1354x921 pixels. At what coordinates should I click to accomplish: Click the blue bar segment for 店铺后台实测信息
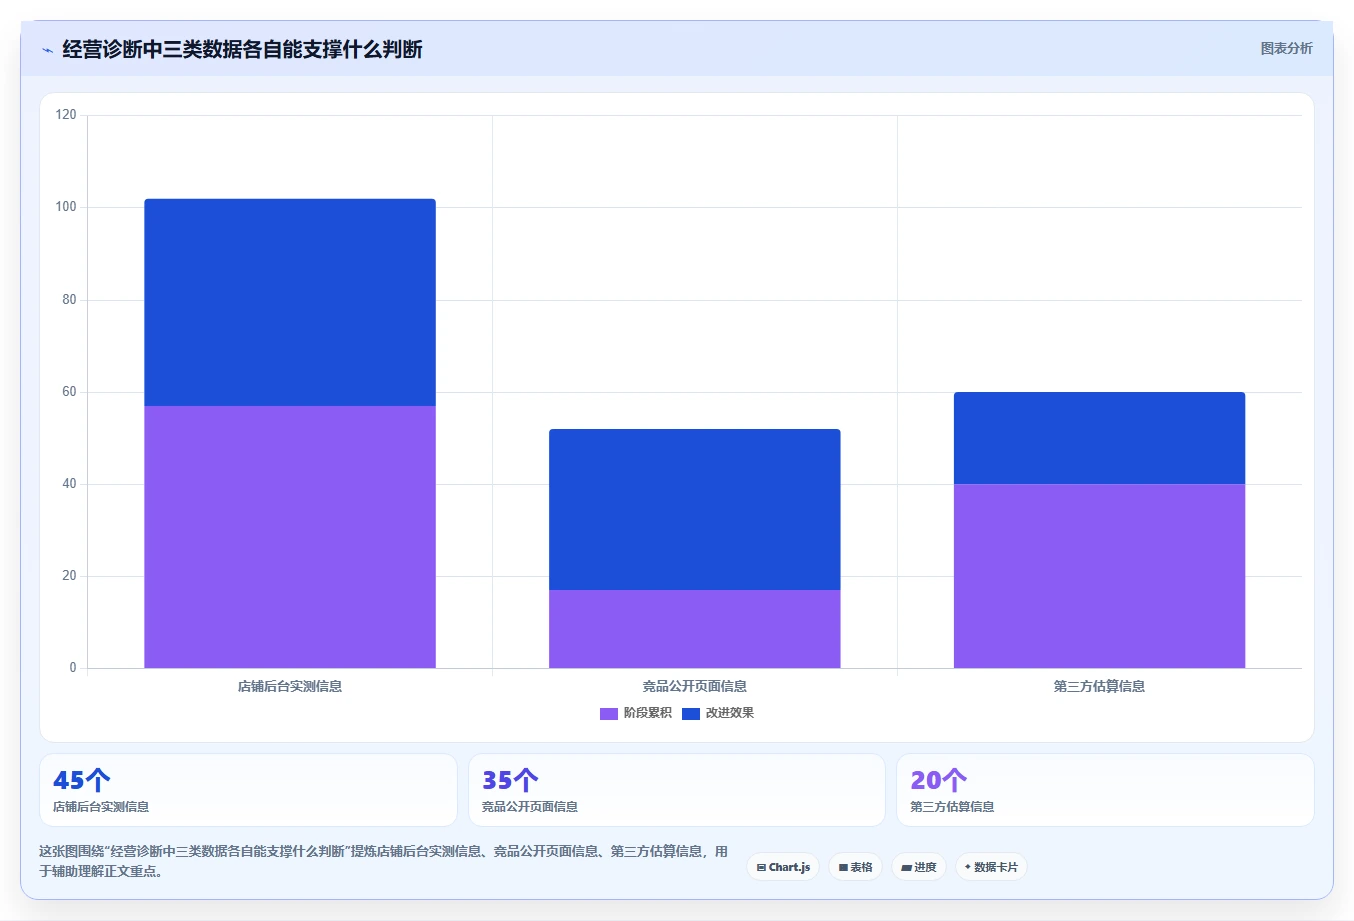(x=290, y=302)
